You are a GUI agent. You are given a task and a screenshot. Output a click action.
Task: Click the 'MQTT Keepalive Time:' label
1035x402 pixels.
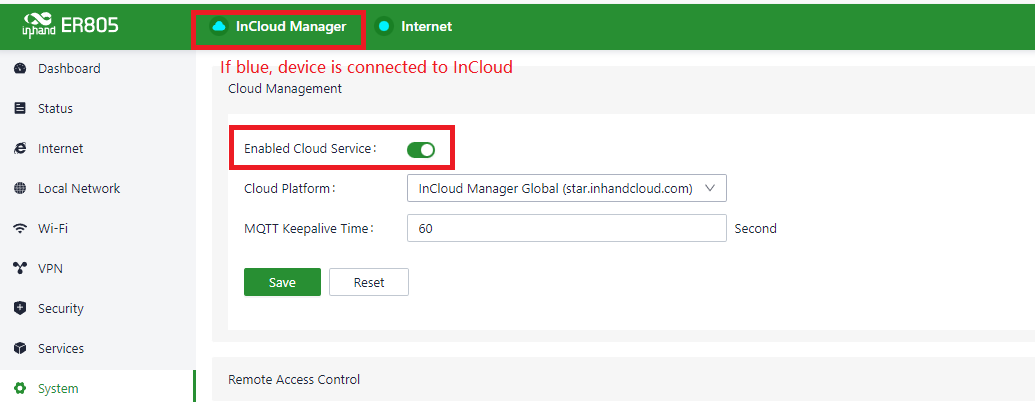(309, 229)
